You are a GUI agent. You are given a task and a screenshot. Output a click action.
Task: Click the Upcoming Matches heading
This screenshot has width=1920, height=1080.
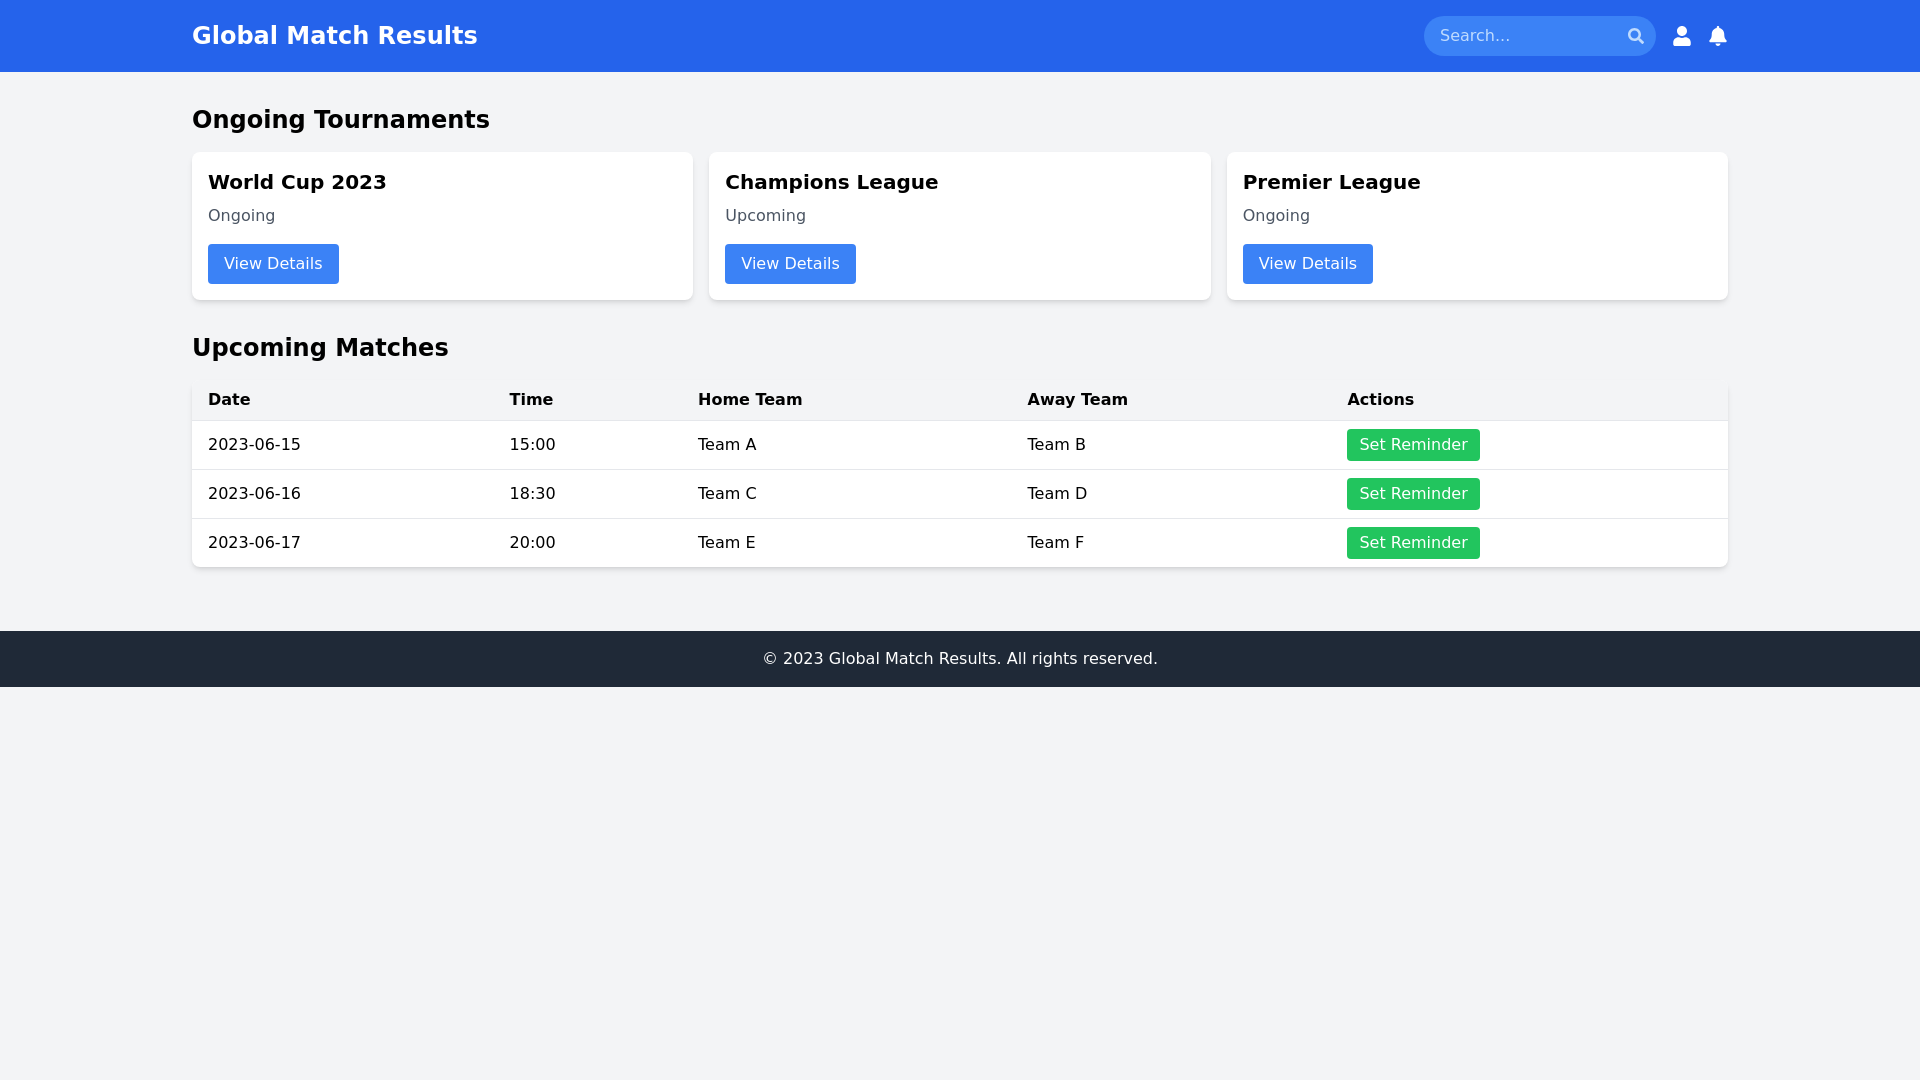[320, 348]
